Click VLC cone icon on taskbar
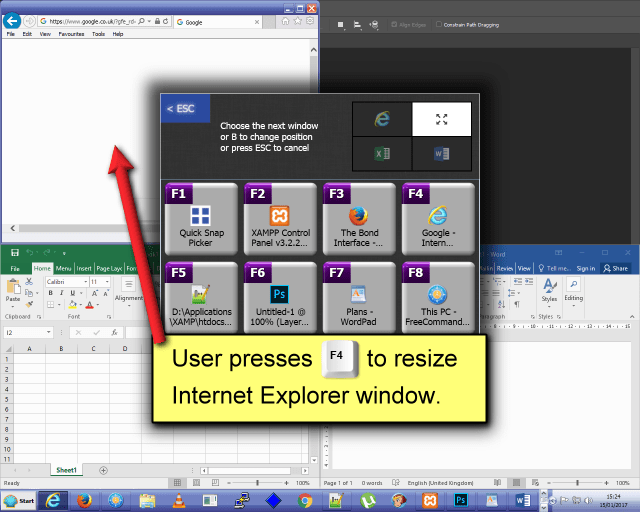This screenshot has height=512, width=640. [179, 501]
